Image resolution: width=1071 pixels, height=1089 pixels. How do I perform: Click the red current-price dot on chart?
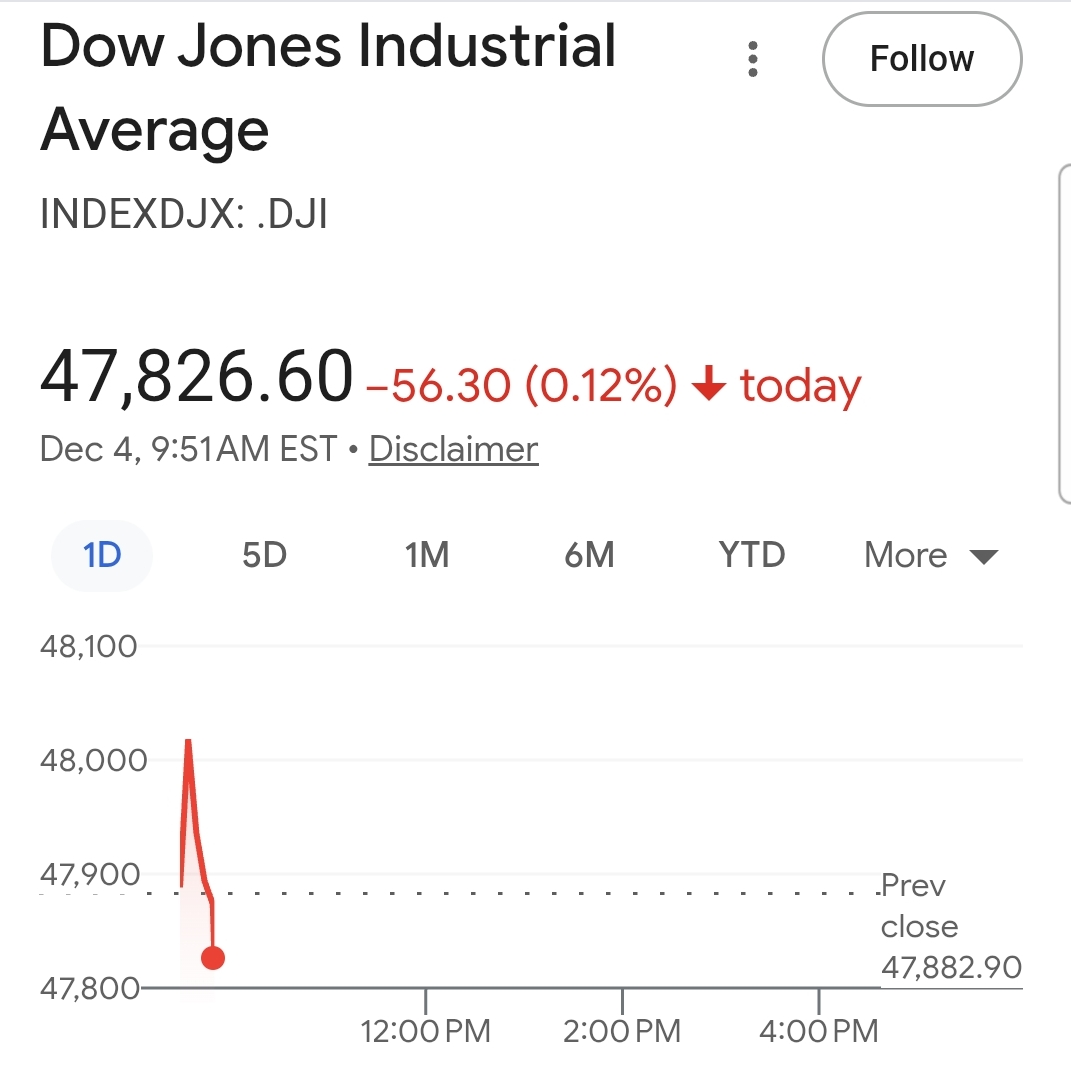click(x=212, y=957)
